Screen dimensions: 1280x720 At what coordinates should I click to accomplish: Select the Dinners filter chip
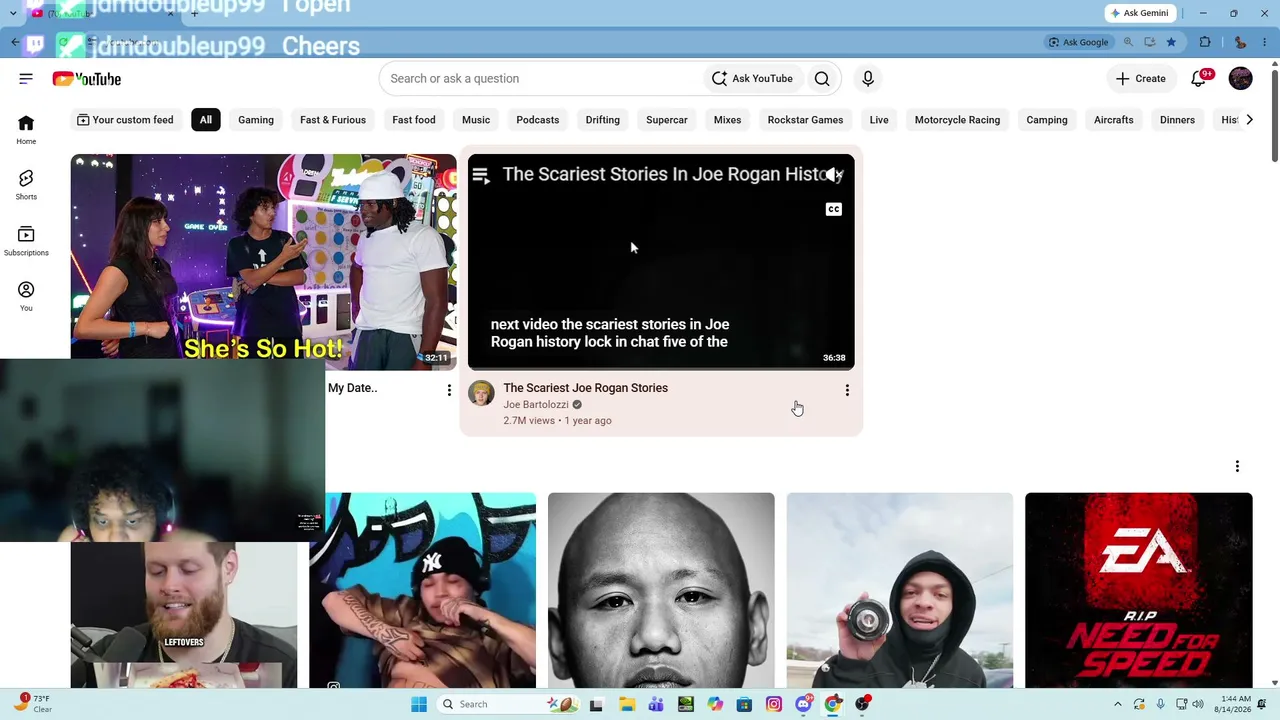point(1177,120)
